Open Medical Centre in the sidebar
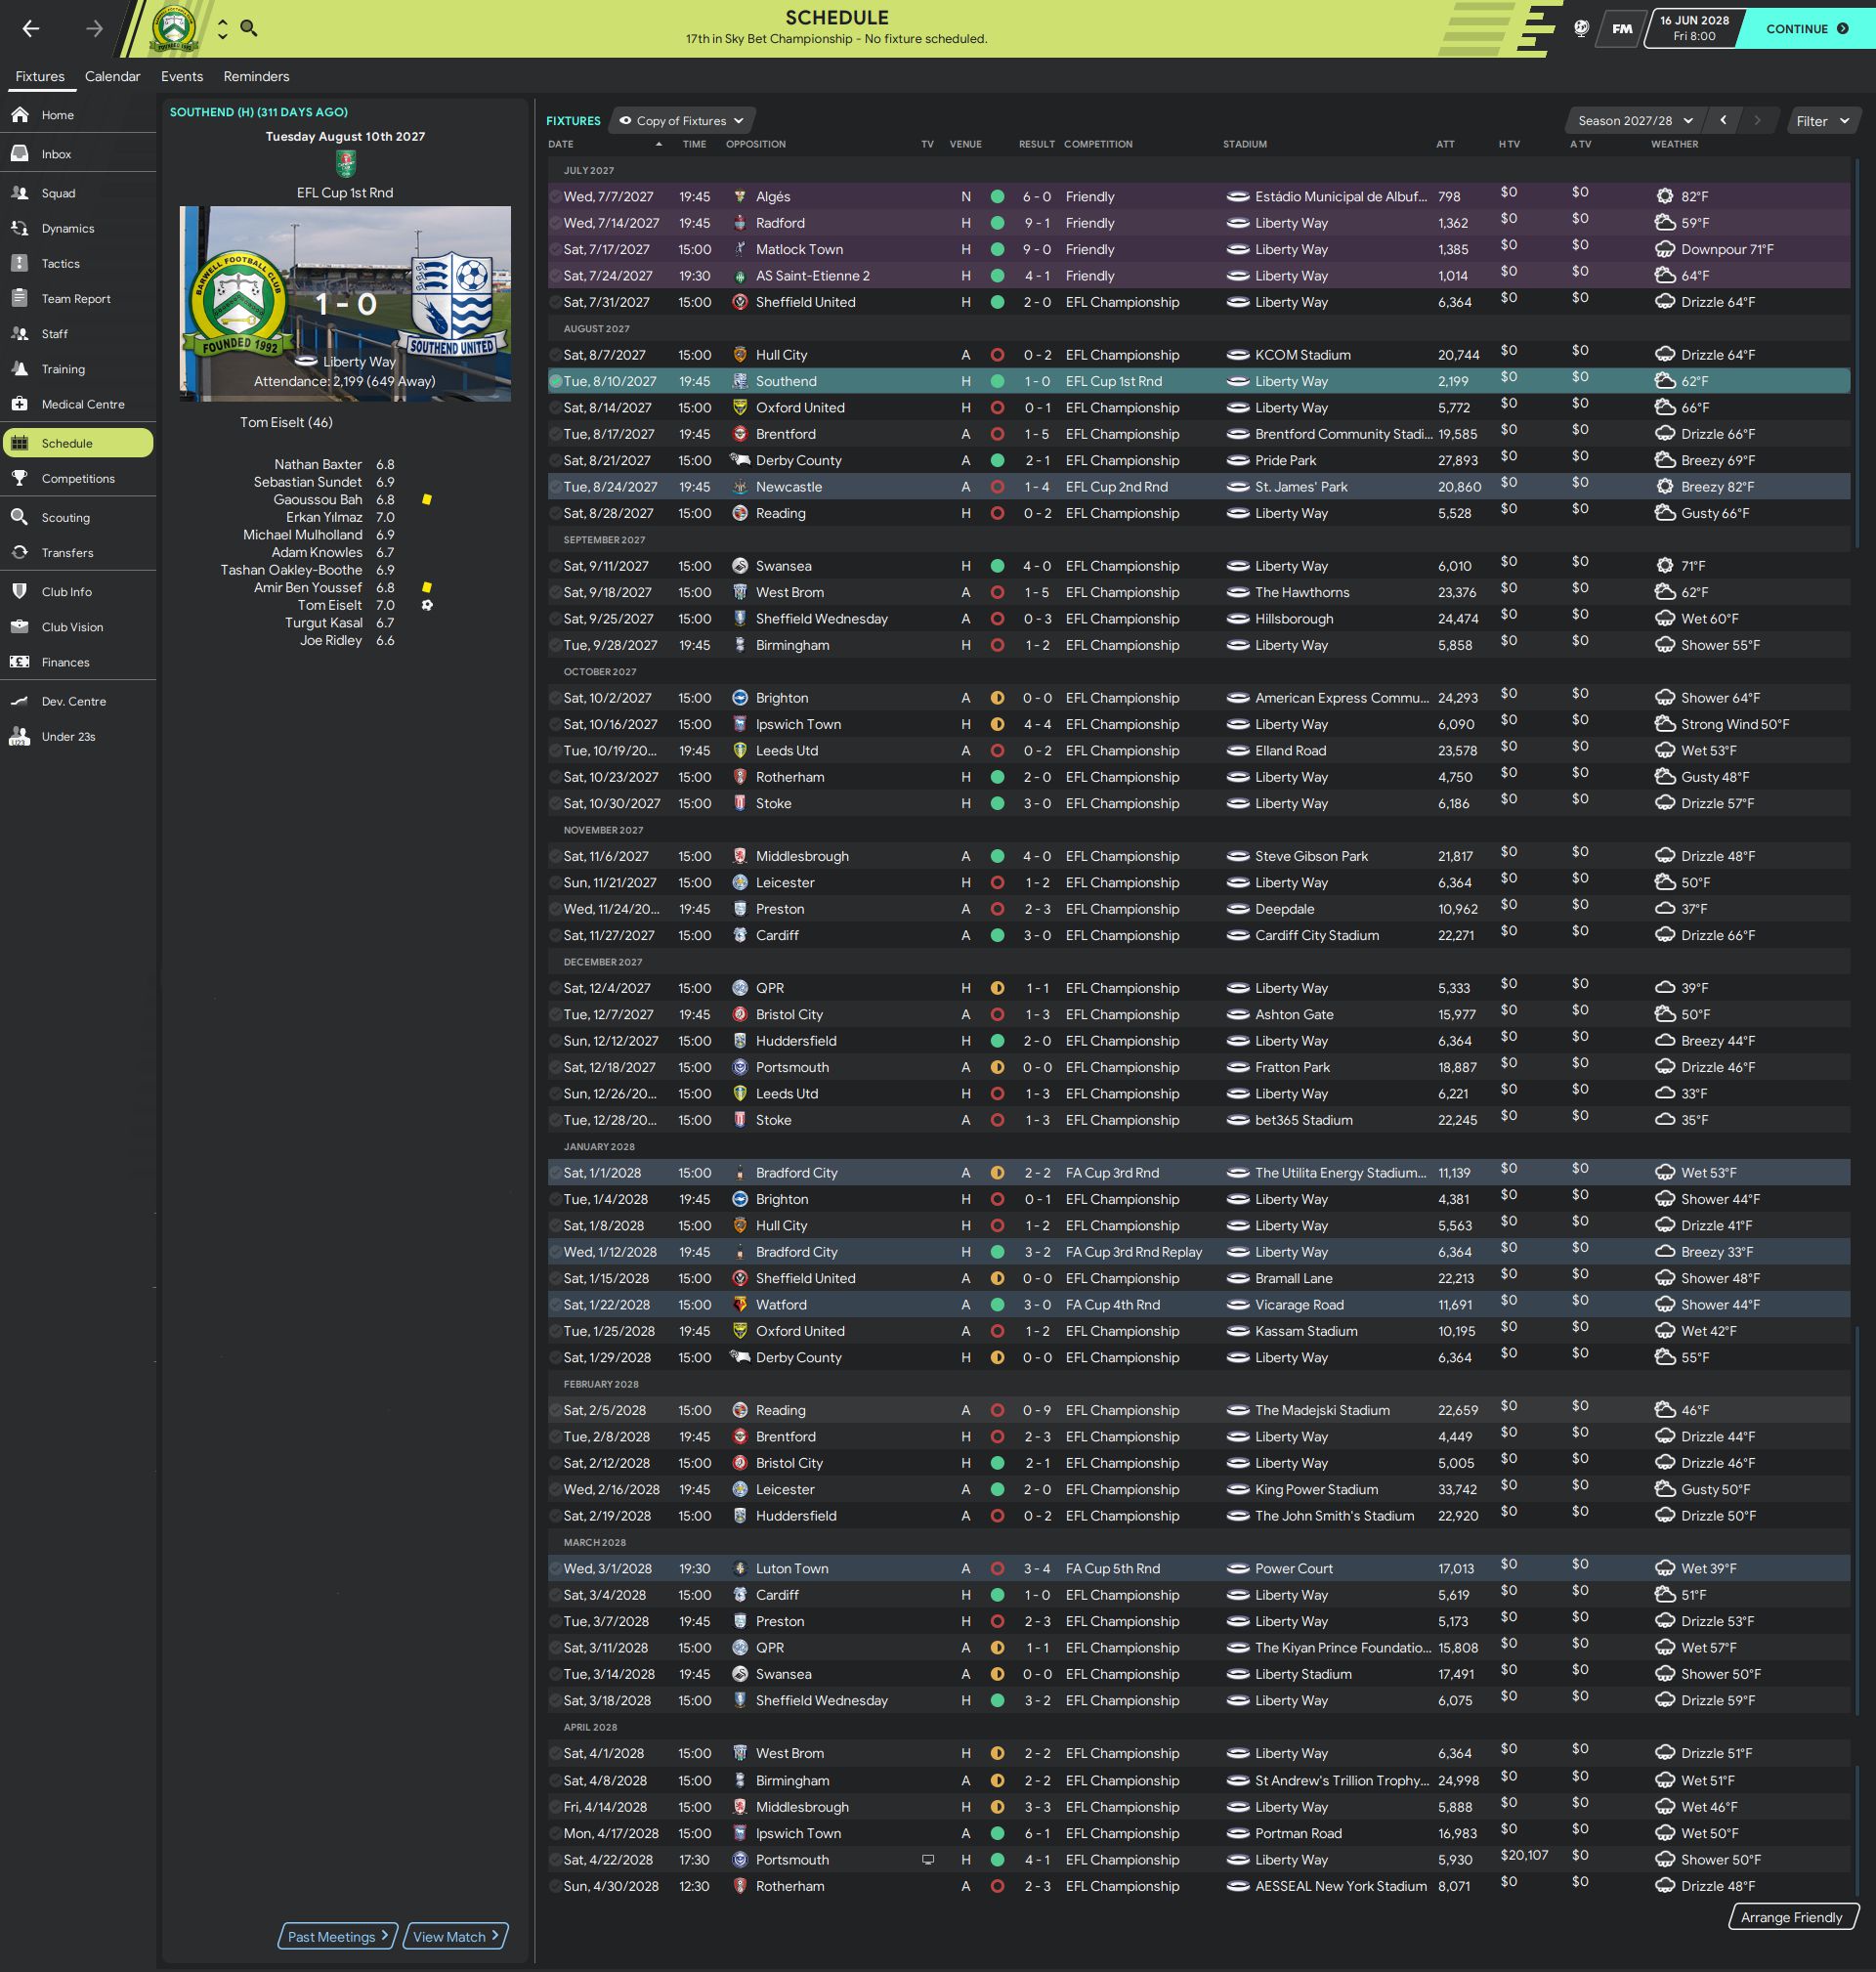Screen dimensions: 1876x1972 pos(78,404)
